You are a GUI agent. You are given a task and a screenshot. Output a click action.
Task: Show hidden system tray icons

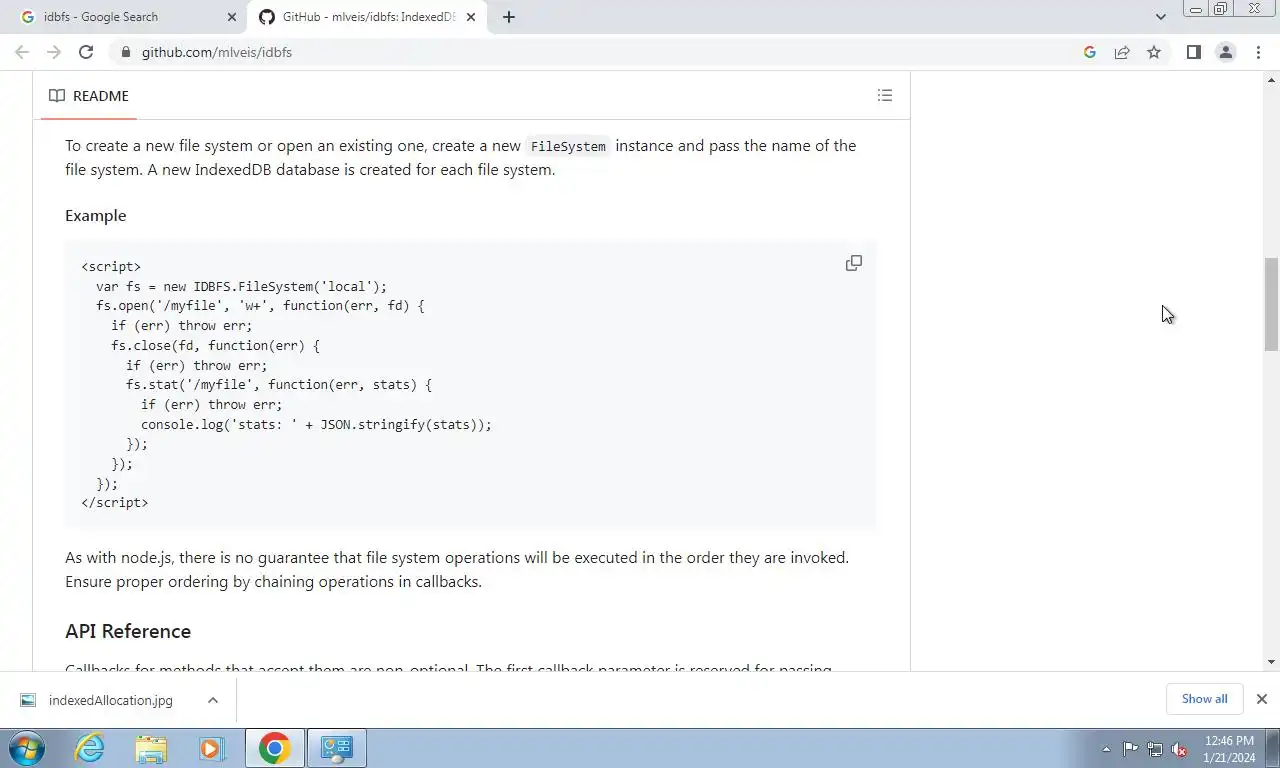tap(1106, 749)
